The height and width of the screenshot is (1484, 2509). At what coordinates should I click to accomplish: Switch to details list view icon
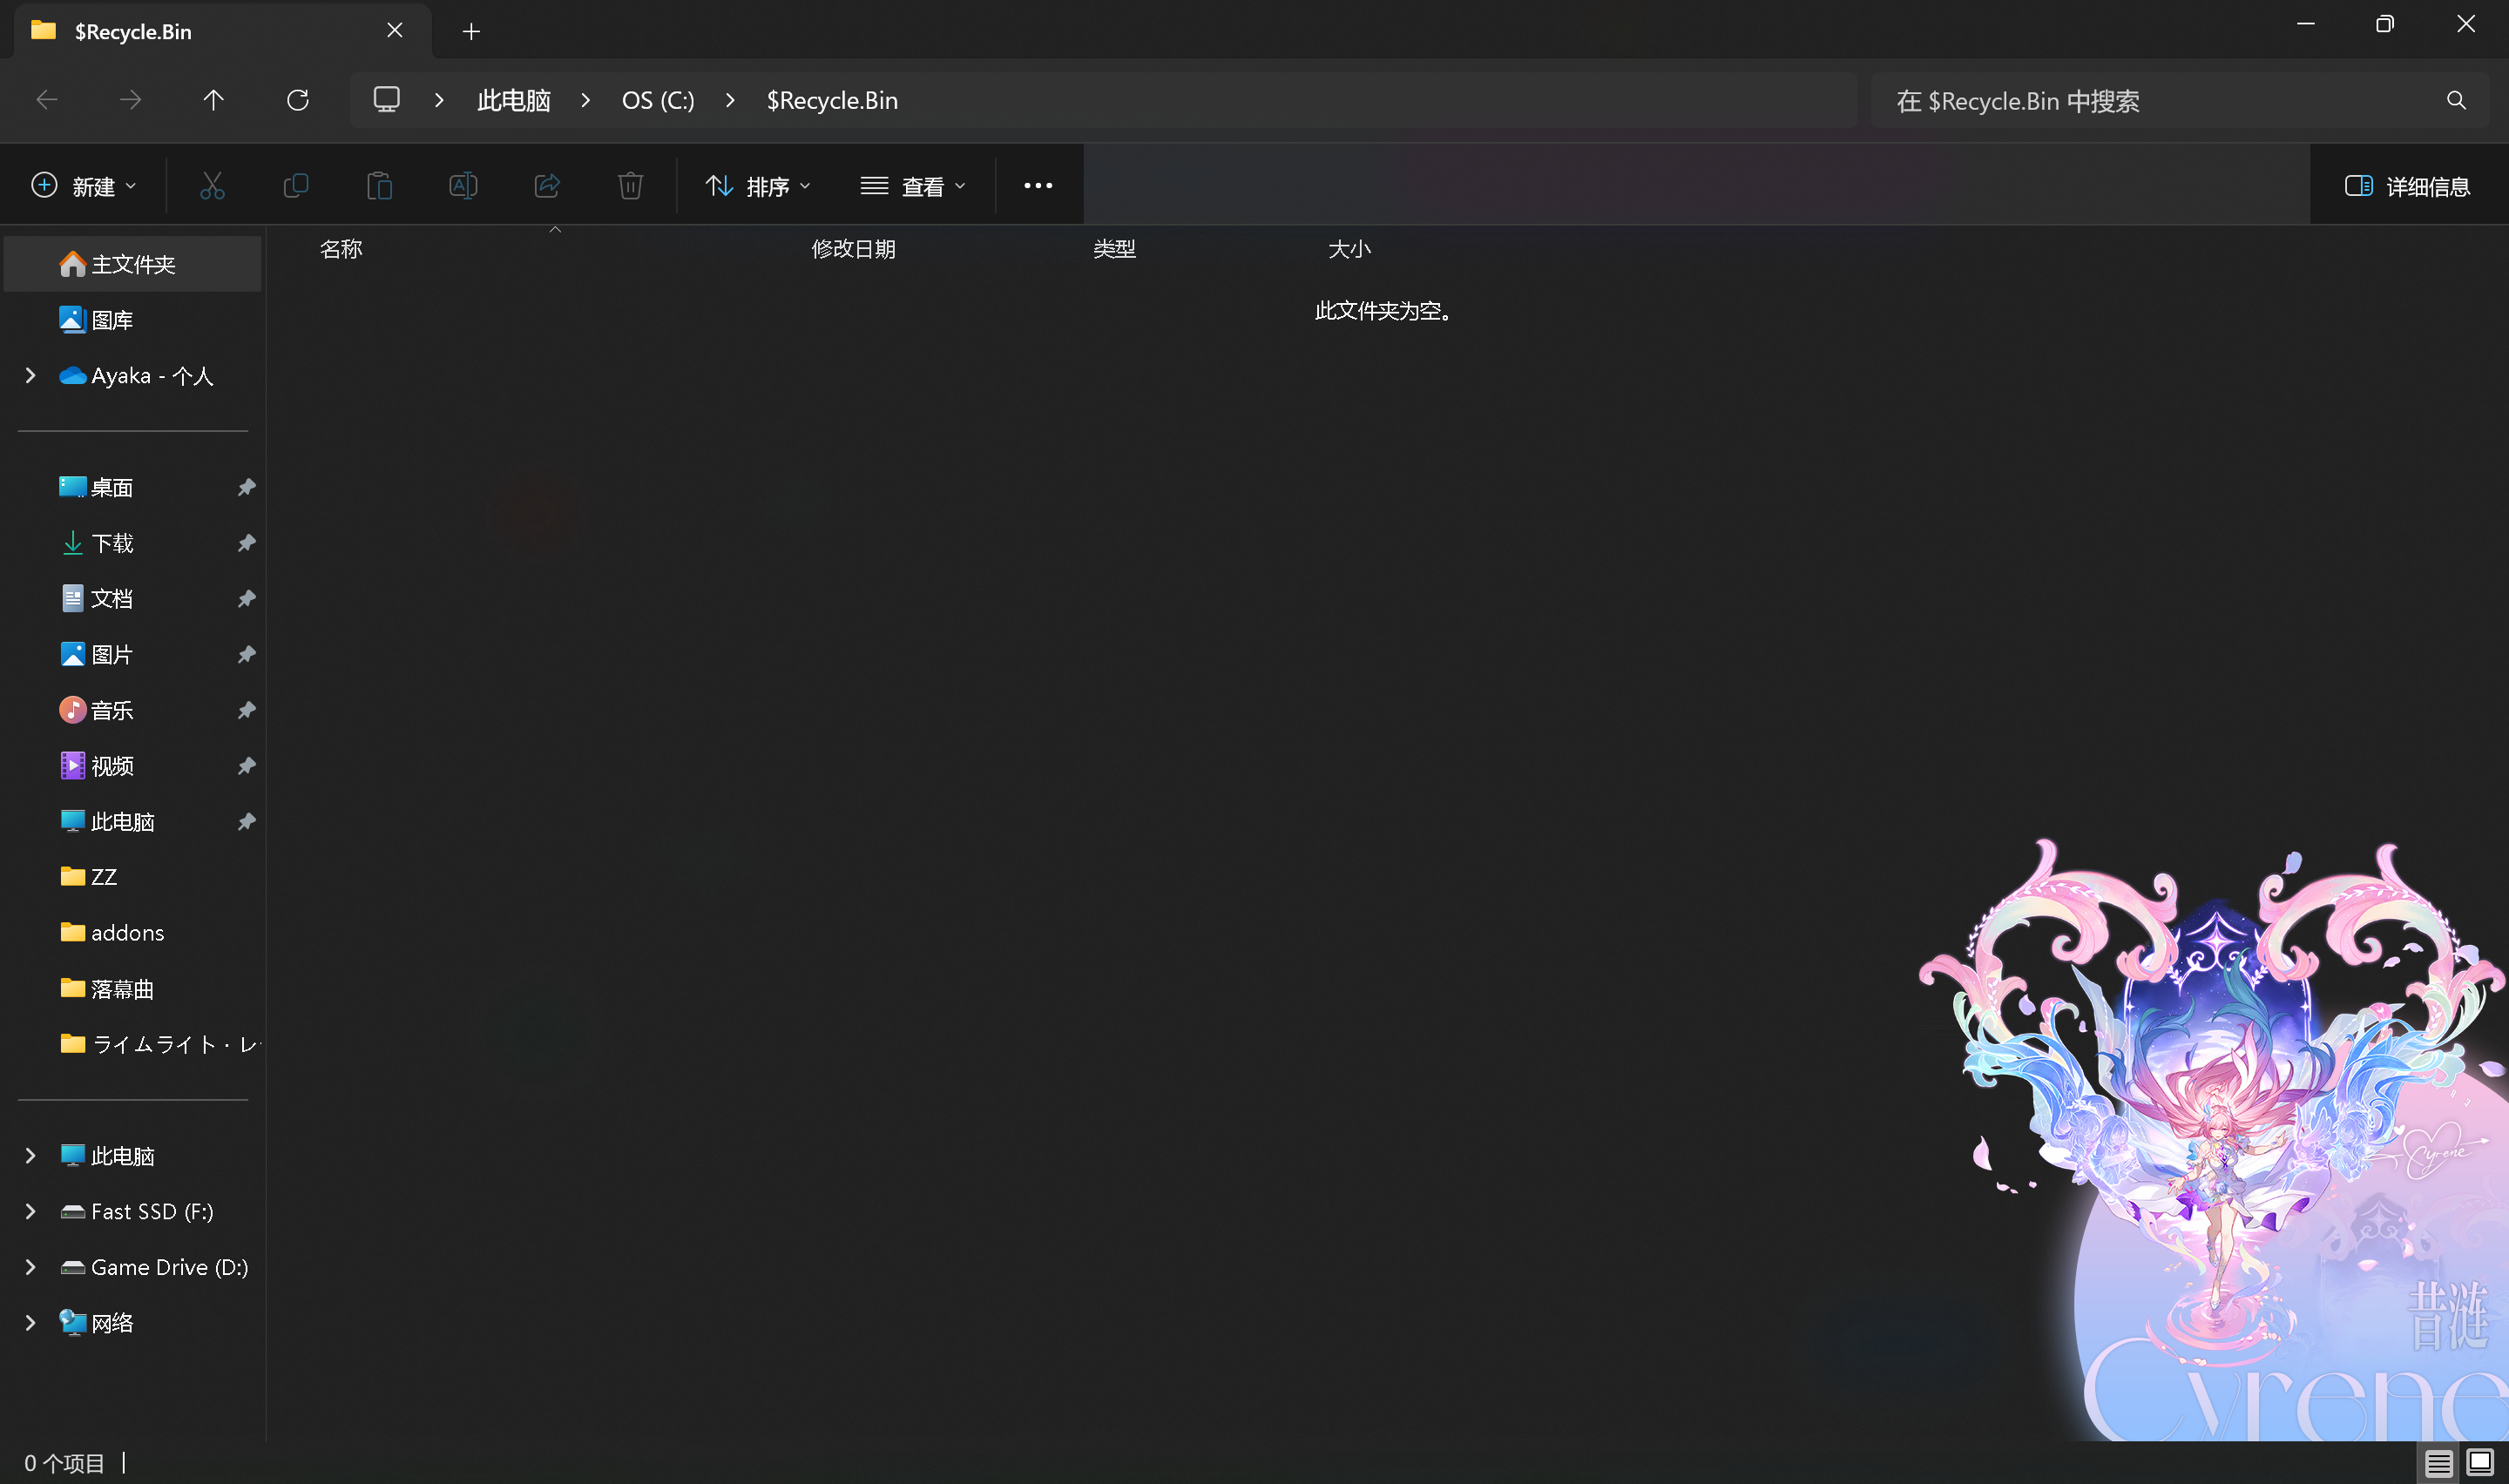(2438, 1463)
